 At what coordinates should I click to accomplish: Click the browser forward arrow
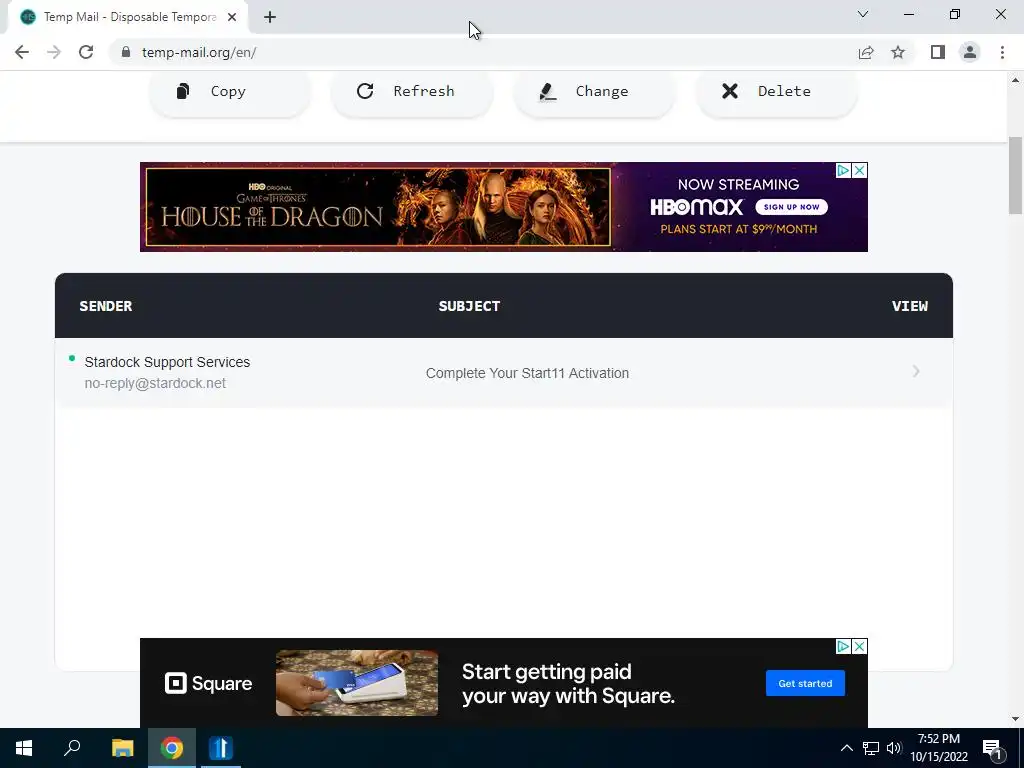[54, 52]
